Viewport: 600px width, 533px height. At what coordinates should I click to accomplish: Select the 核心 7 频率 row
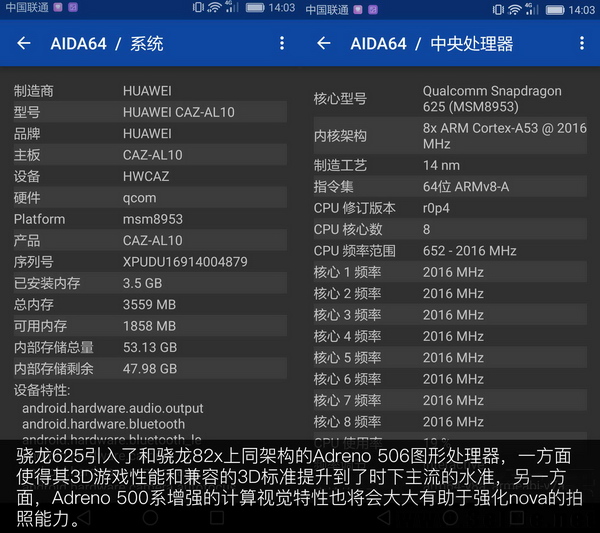point(450,401)
